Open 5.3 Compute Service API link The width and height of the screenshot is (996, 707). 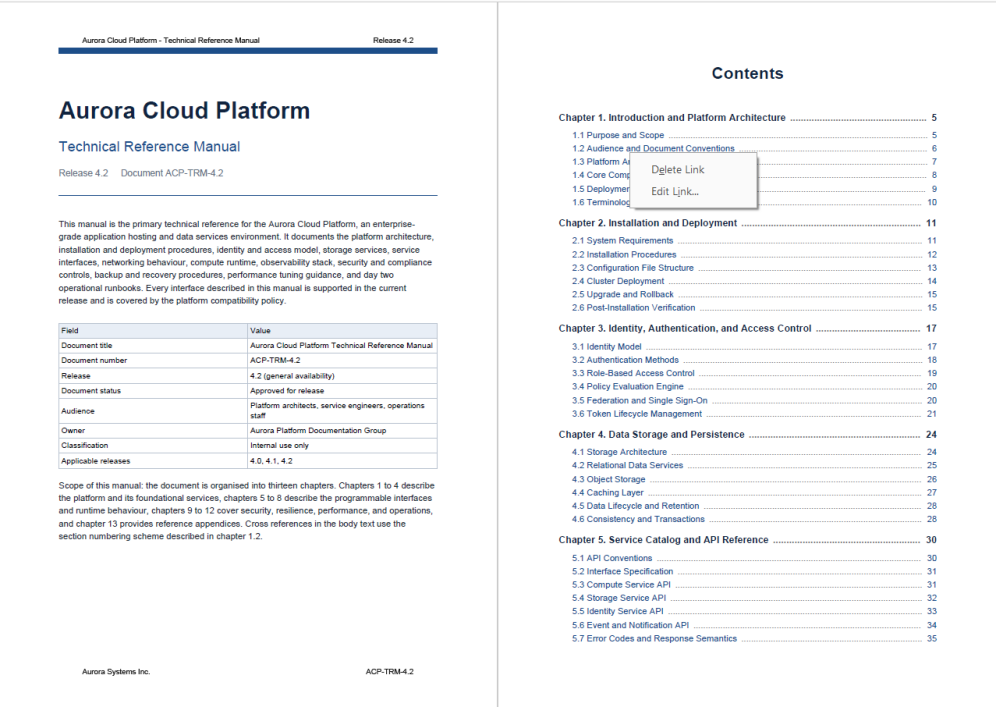click(621, 585)
